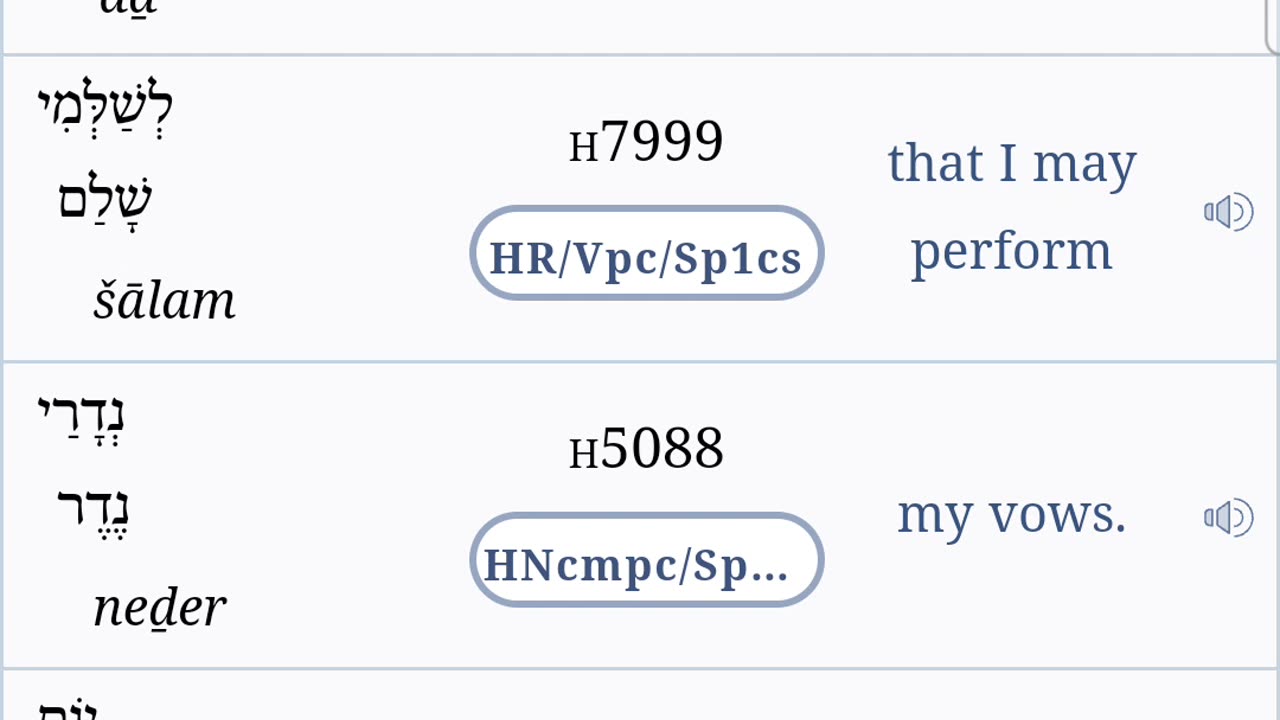The height and width of the screenshot is (720, 1280).
Task: Click the cut-off transliteration at the top
Action: tap(130, 8)
